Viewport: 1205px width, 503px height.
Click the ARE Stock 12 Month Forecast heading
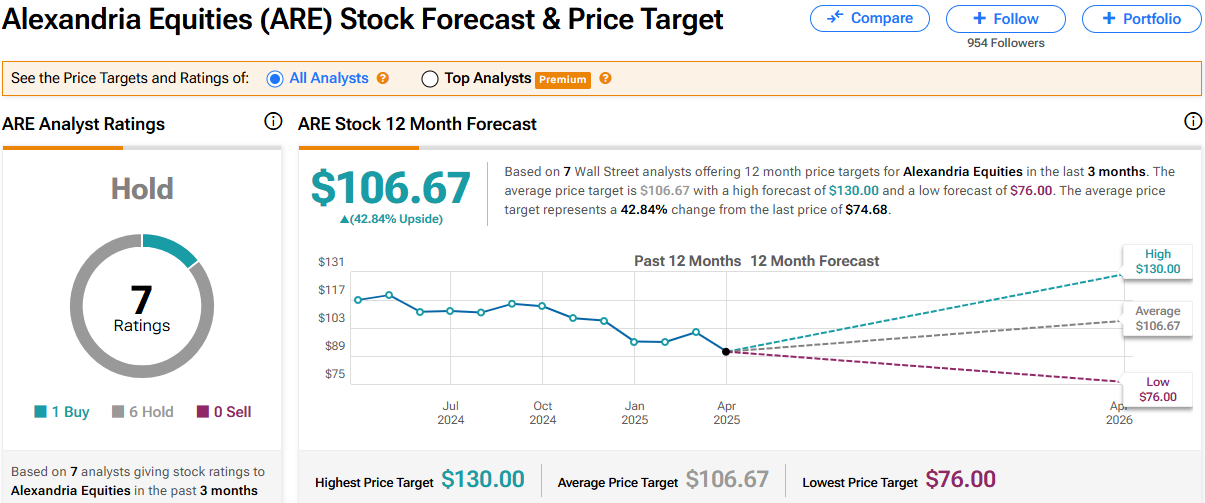[417, 124]
